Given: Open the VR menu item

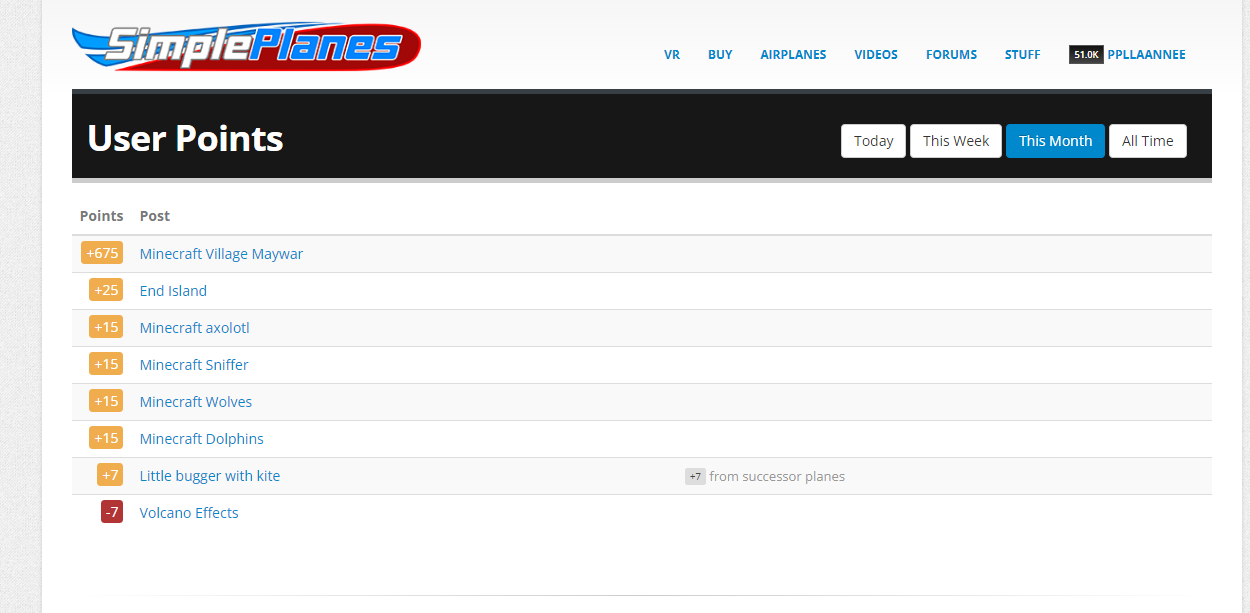Looking at the screenshot, I should click(x=672, y=55).
